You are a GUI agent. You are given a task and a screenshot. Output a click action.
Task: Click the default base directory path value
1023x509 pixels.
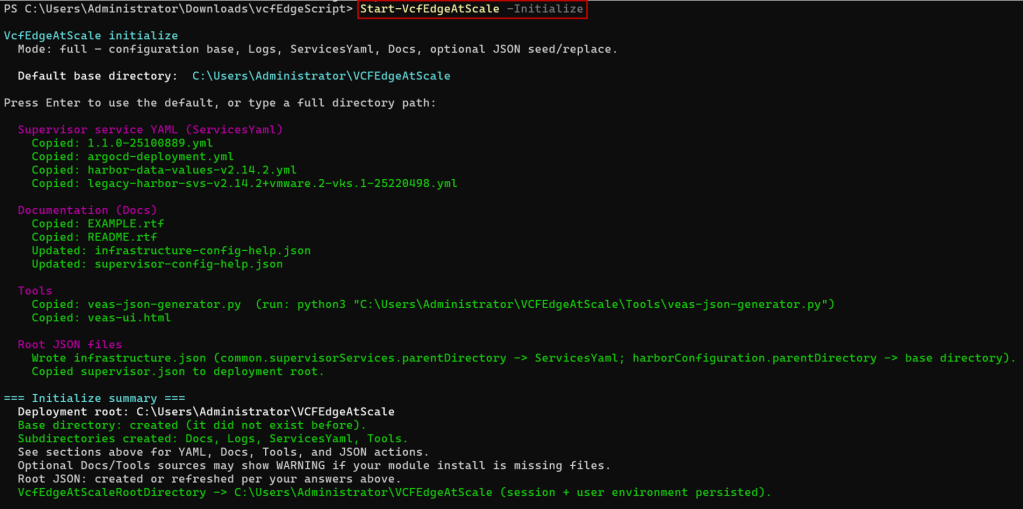point(321,76)
